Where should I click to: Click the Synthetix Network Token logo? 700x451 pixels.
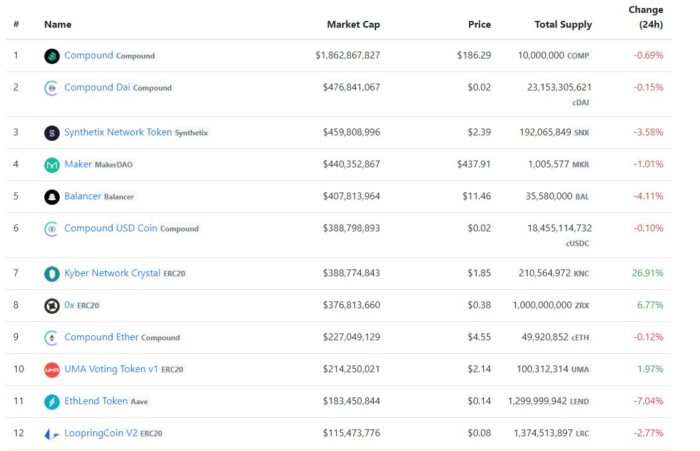(x=52, y=133)
